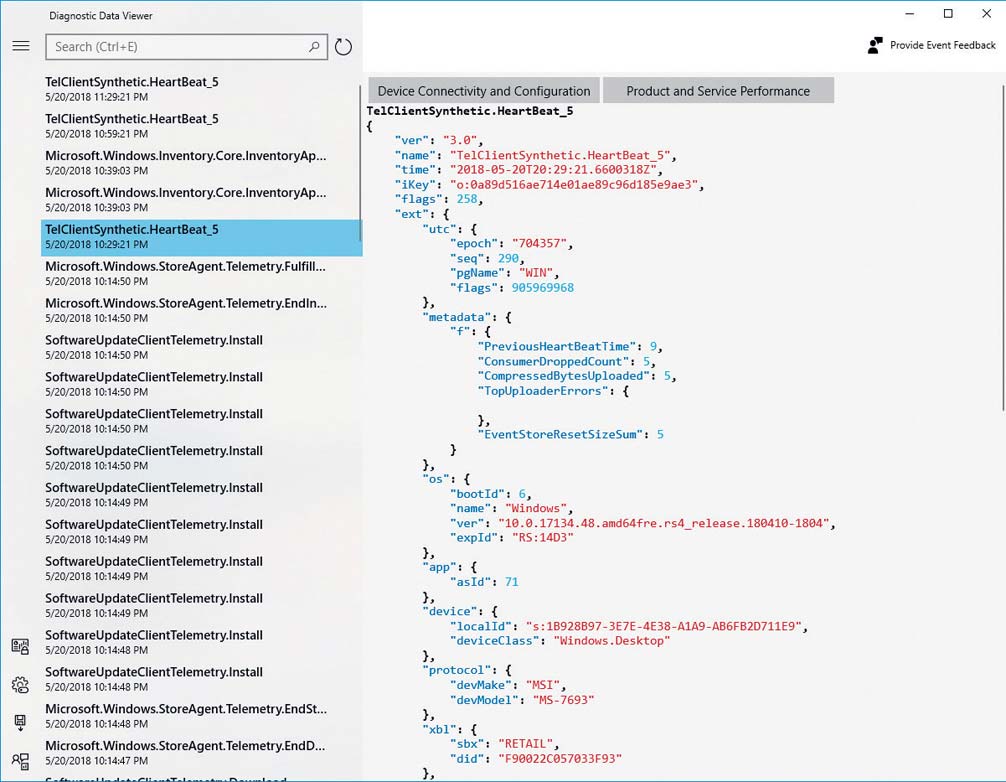Click the "CompressedBytesUploaded" key
This screenshot has height=782, width=1006.
(567, 376)
